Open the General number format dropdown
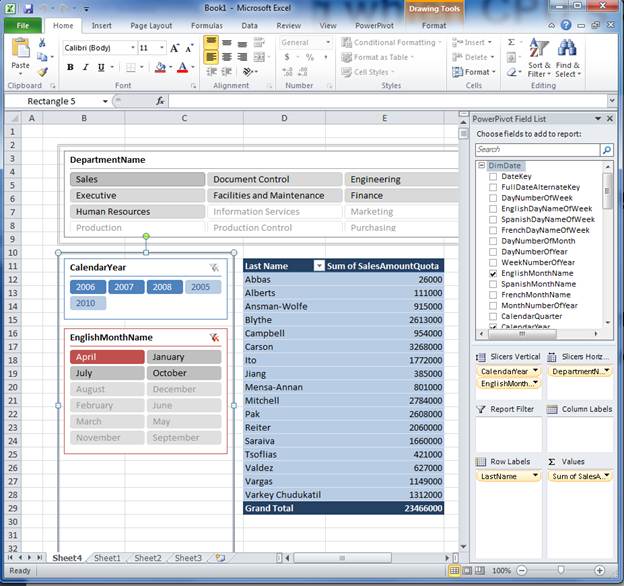 pyautogui.click(x=328, y=42)
